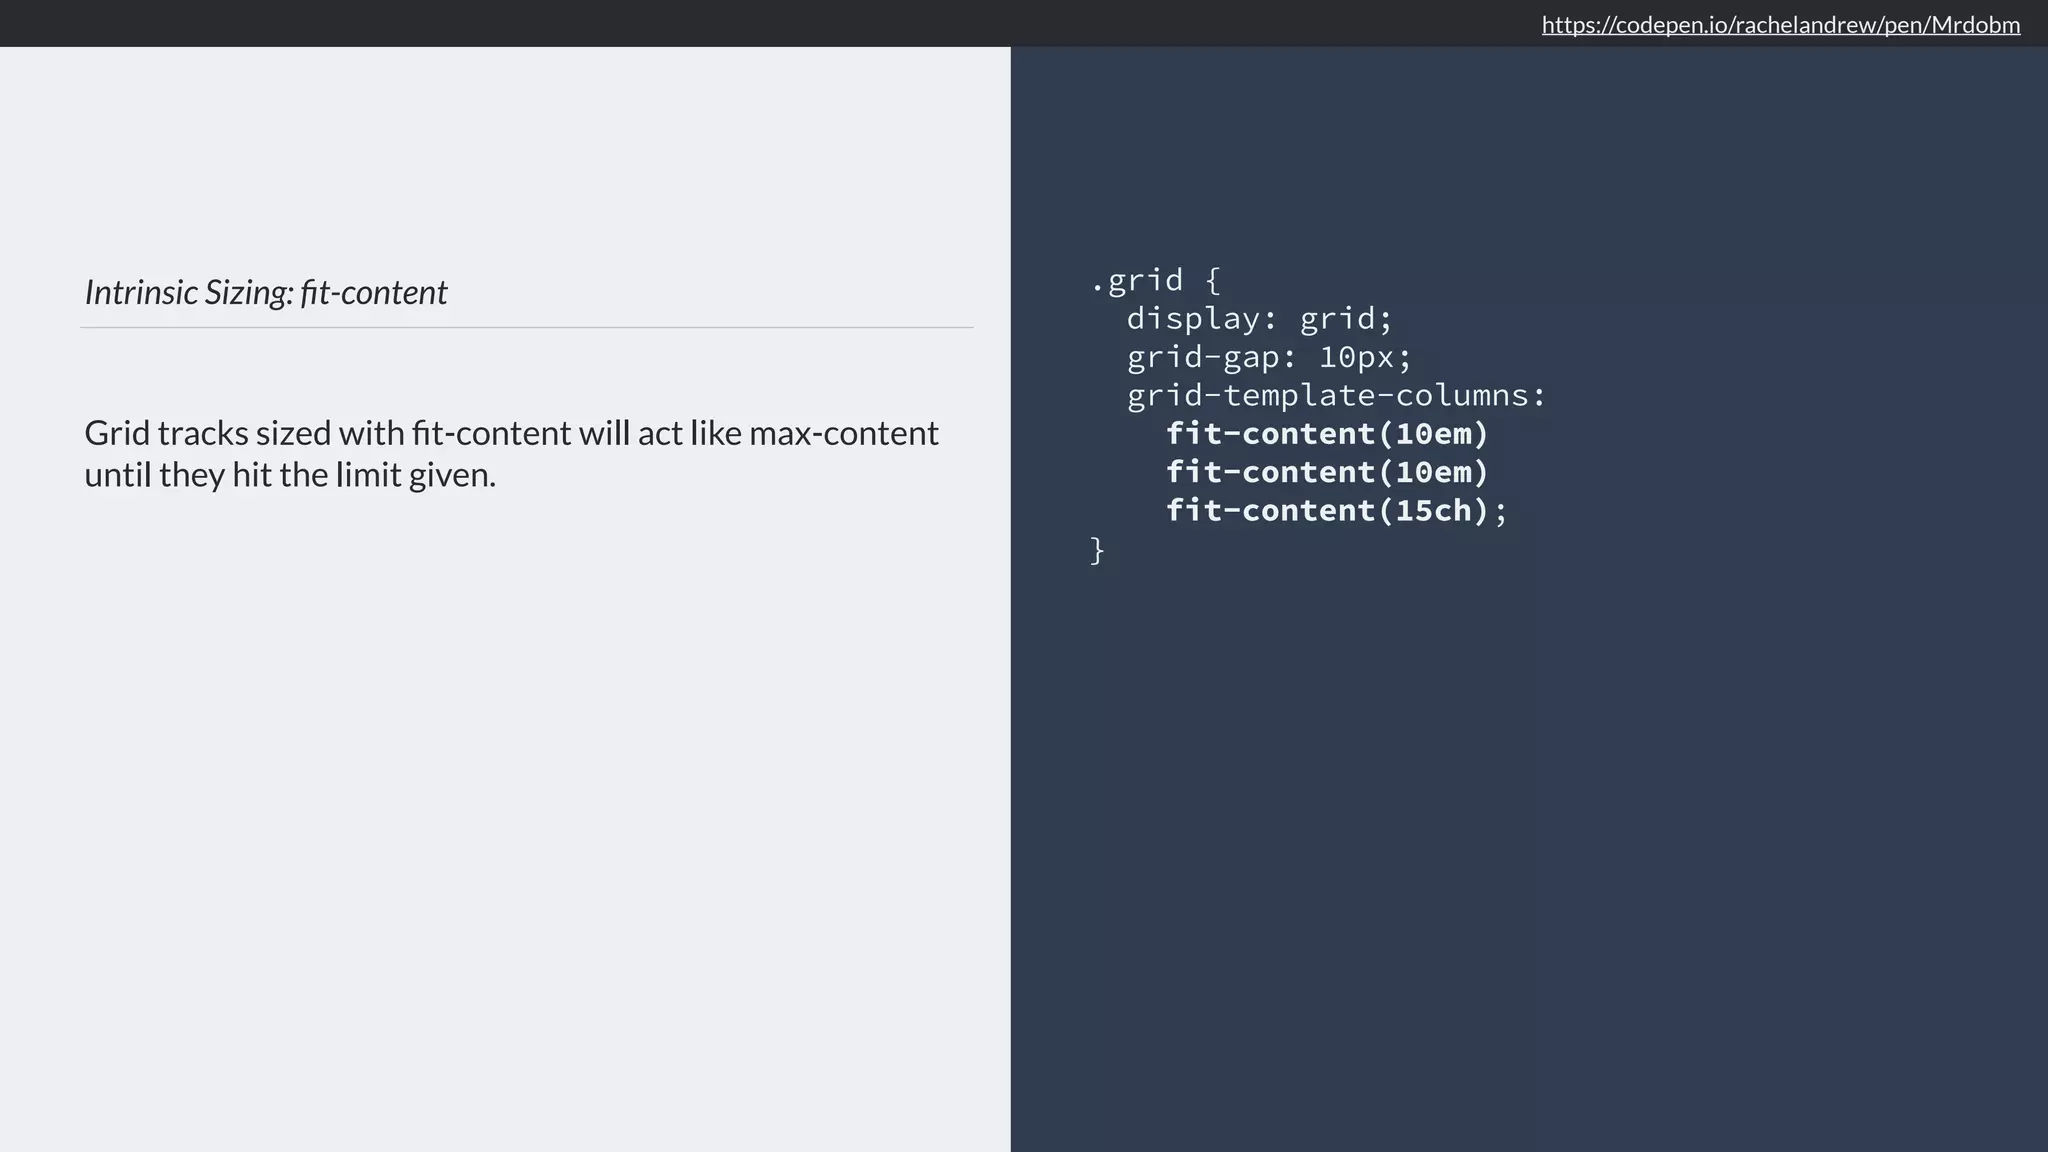
Task: Click the '15ch' value in the last fit-content
Action: (1434, 511)
